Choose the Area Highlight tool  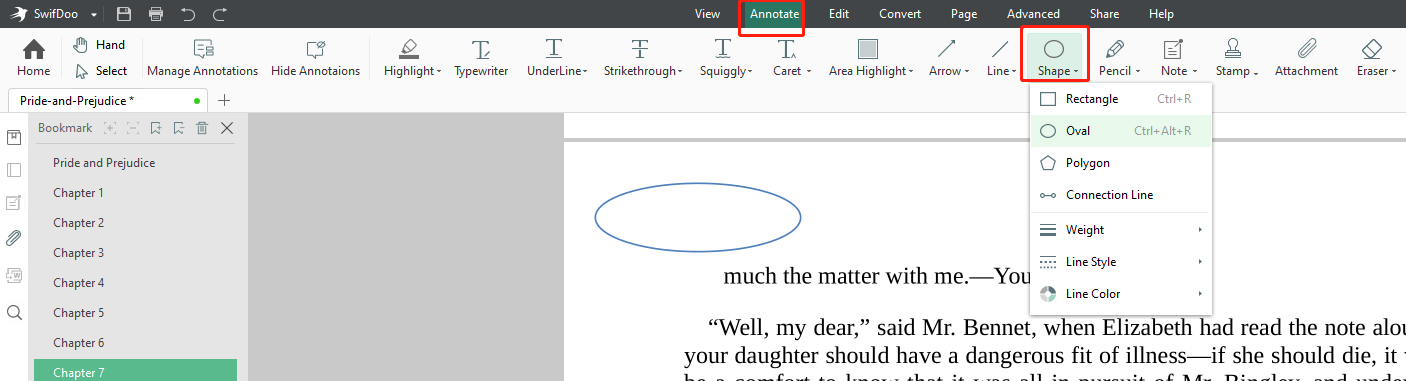(870, 59)
